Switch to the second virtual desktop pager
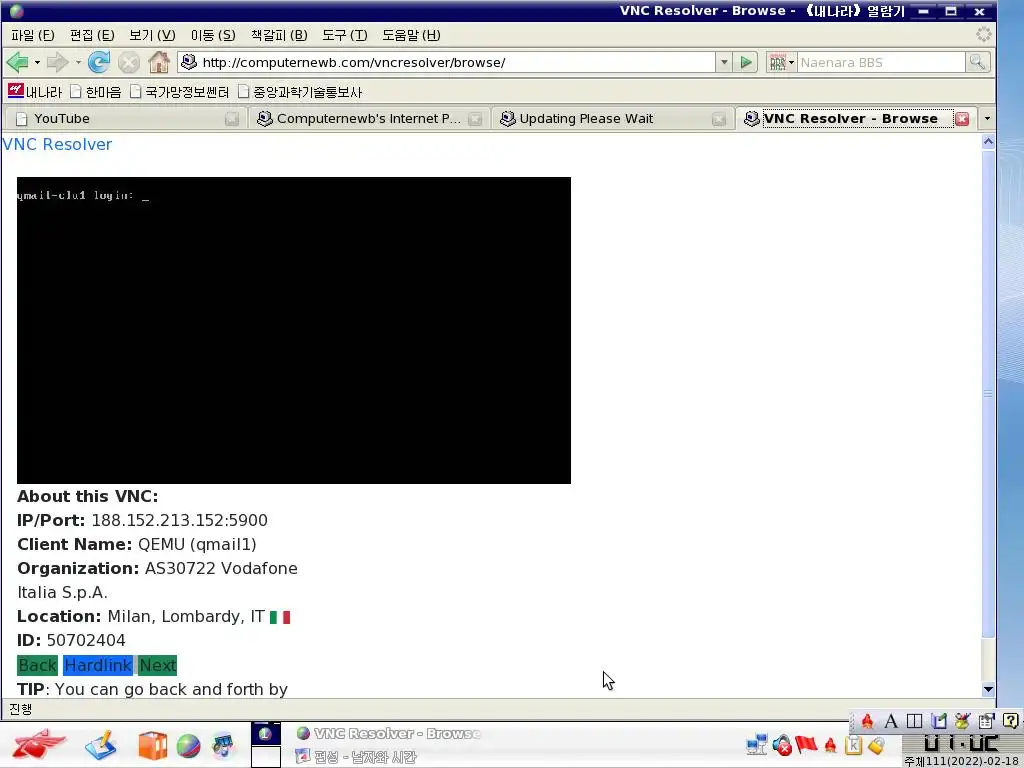 [266, 757]
